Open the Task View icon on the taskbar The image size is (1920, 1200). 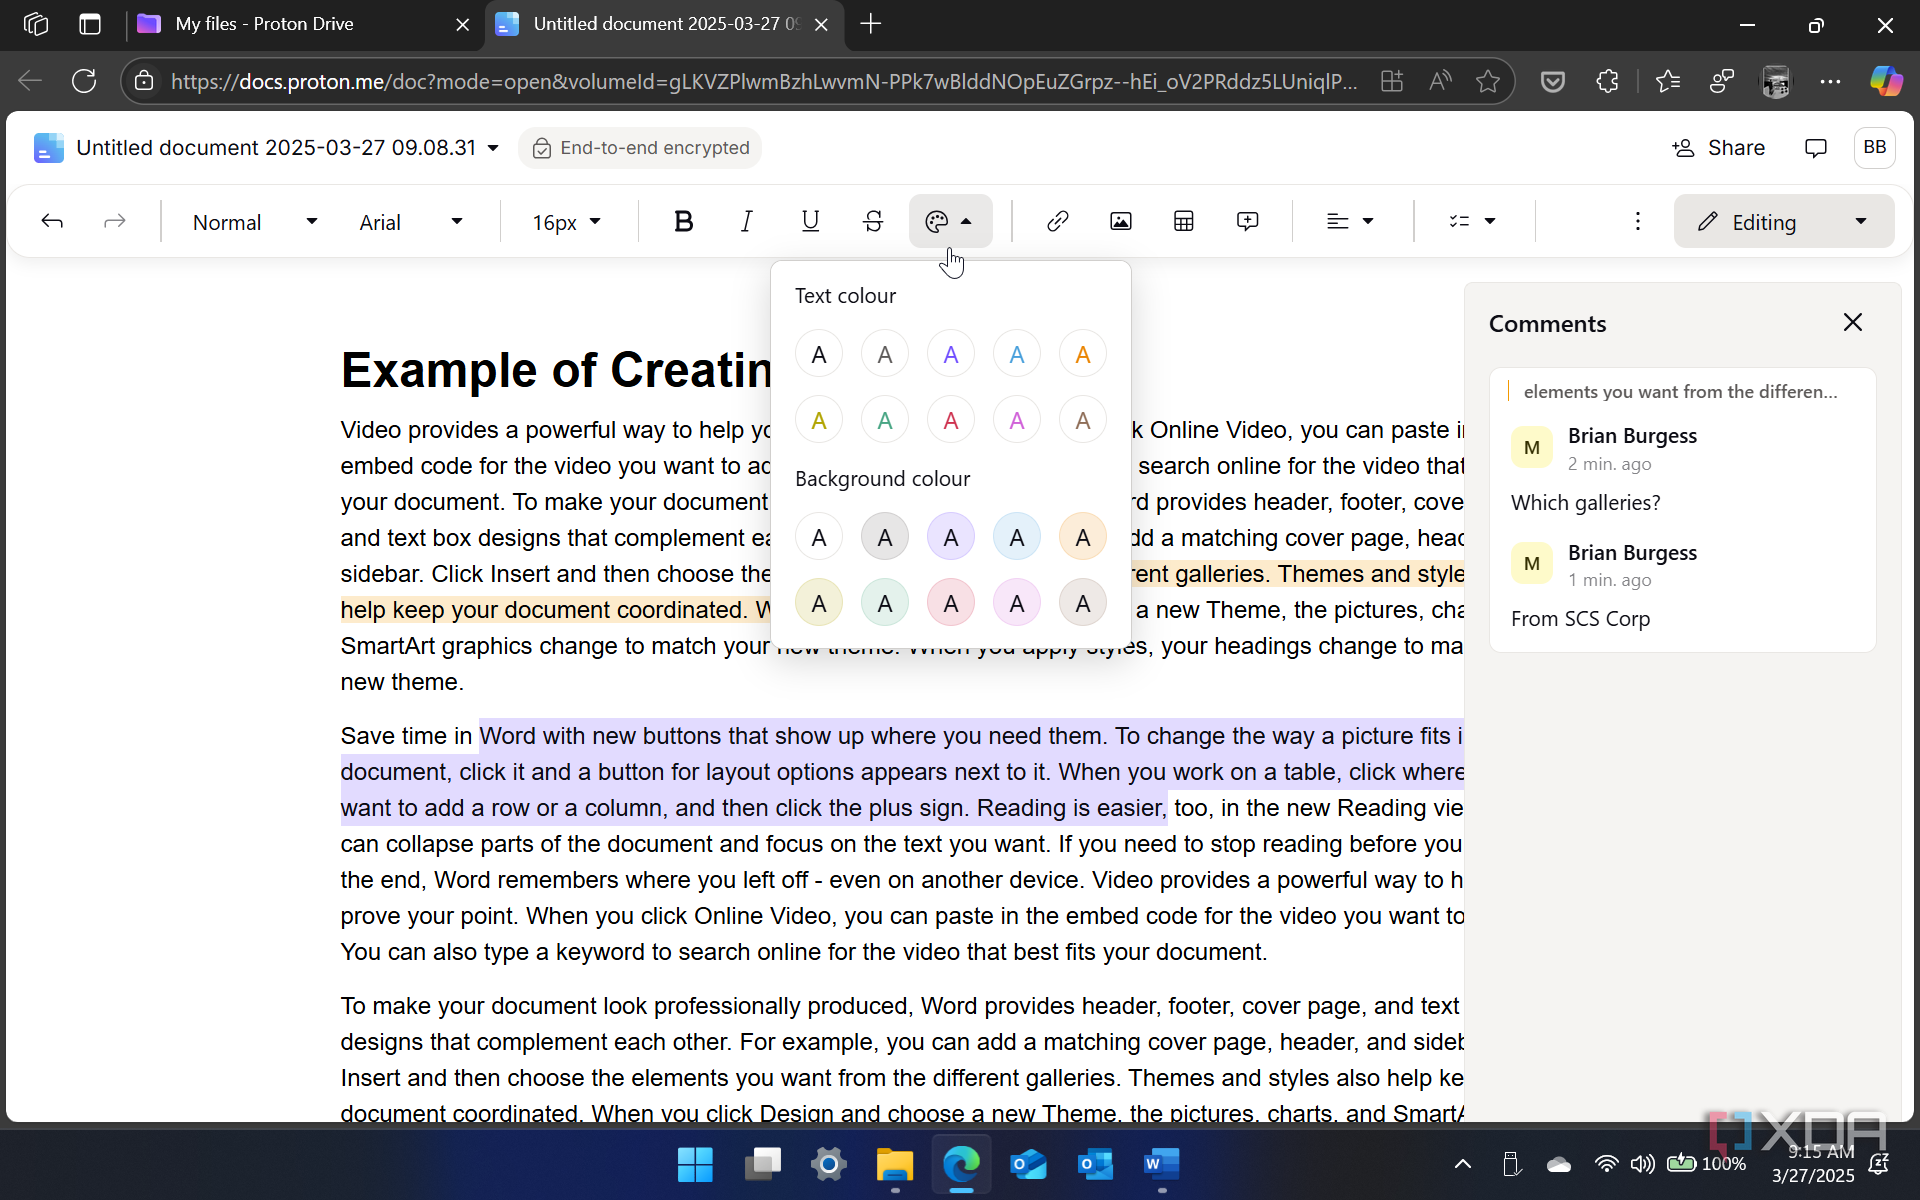pyautogui.click(x=762, y=1164)
